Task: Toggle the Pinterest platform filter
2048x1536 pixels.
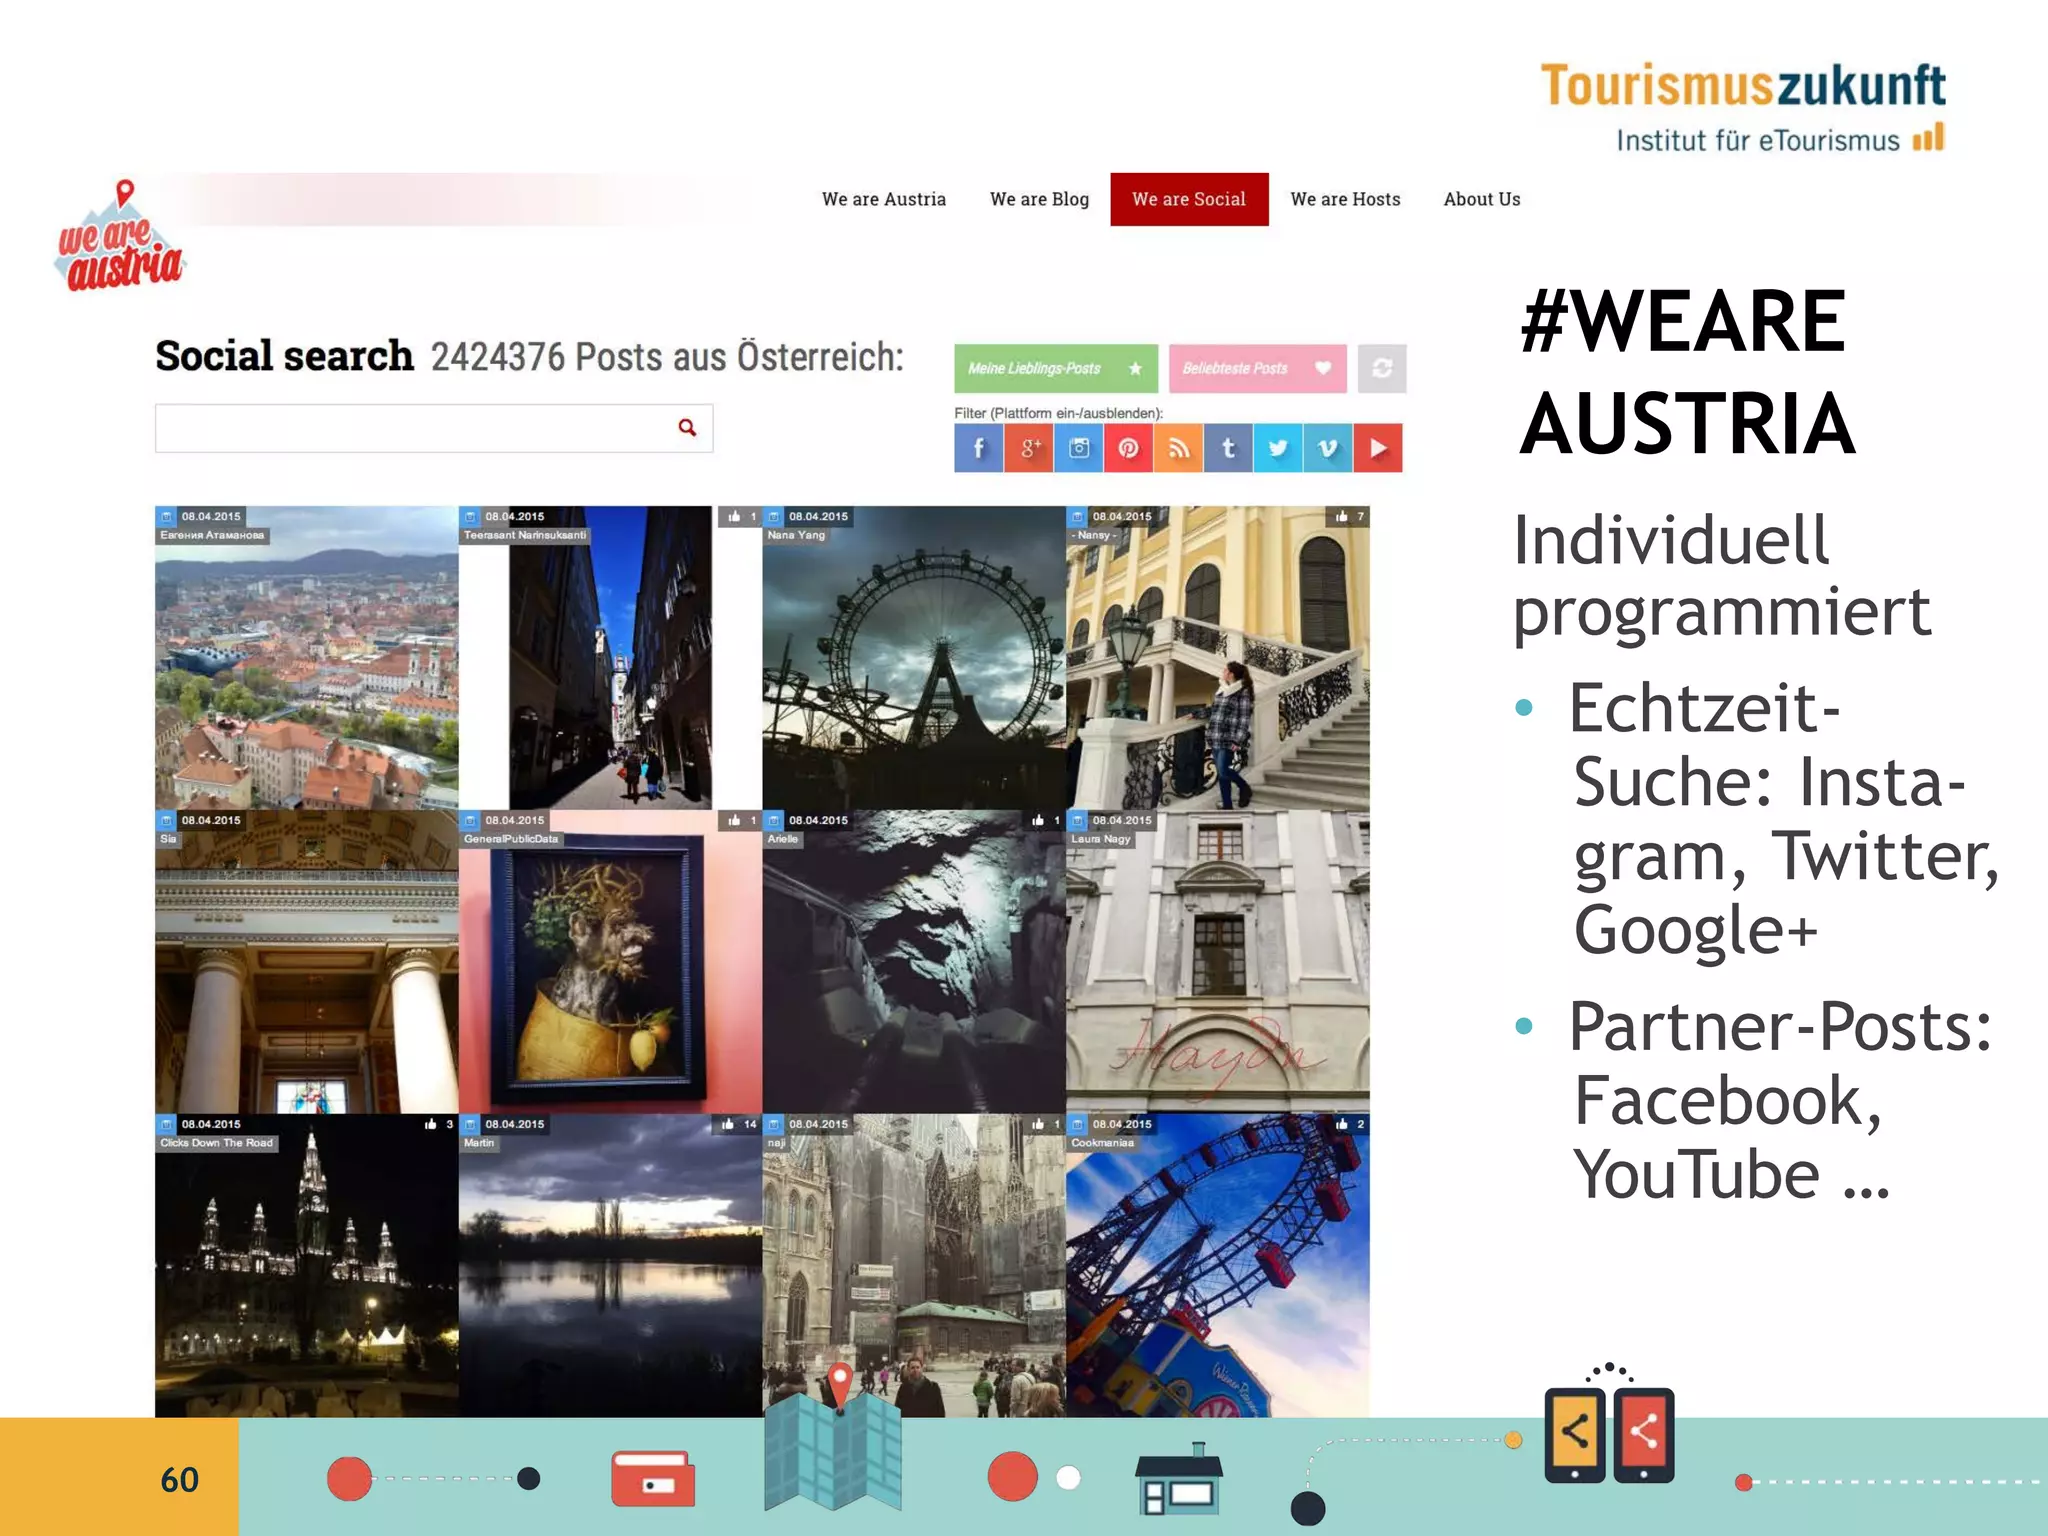Action: tap(1128, 448)
